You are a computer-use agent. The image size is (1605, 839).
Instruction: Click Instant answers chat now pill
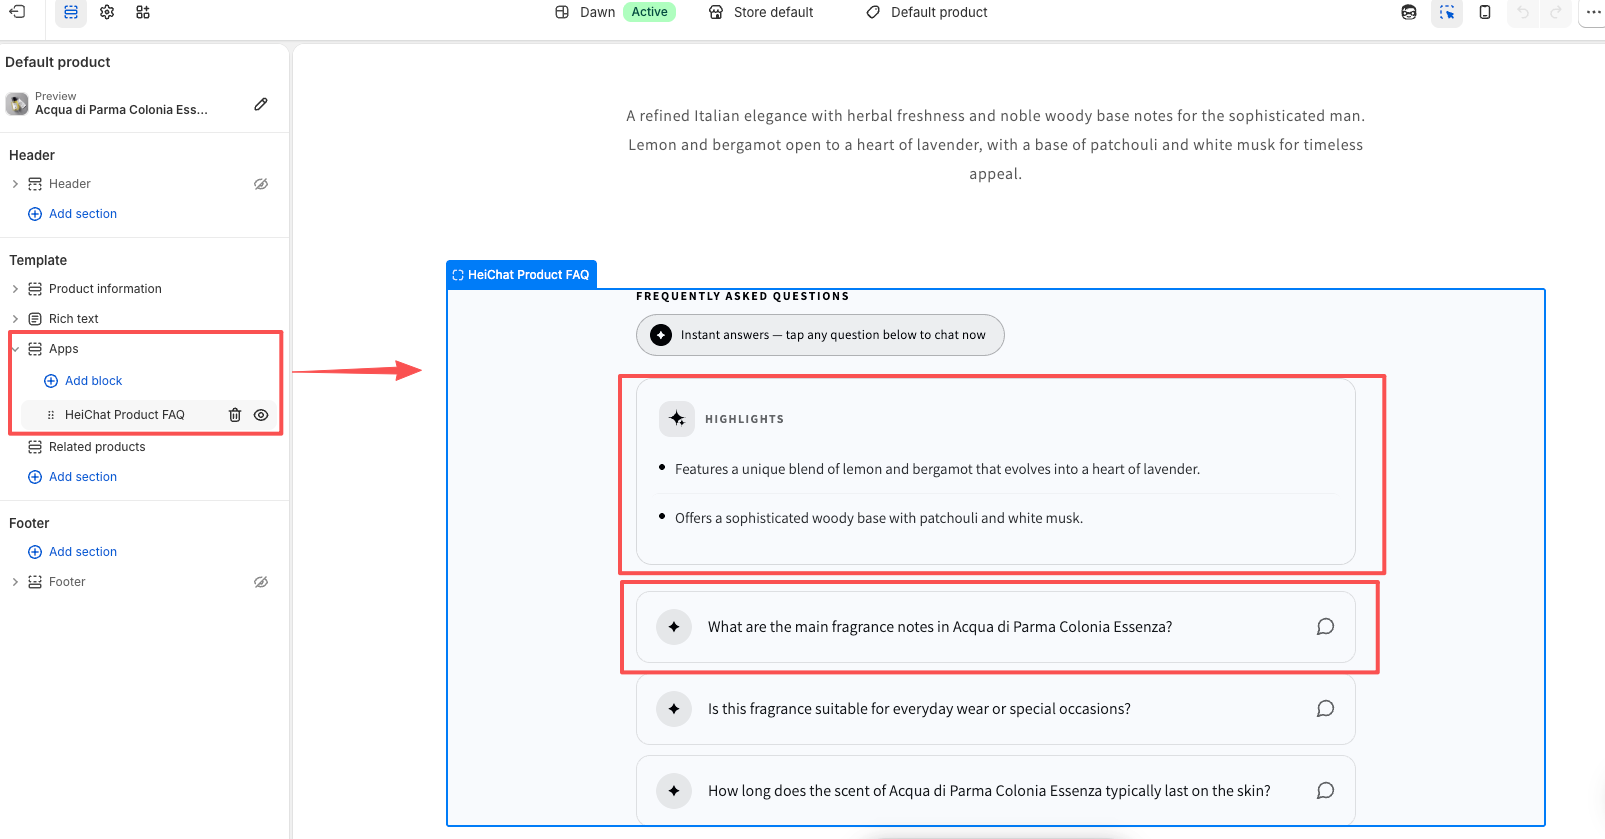coord(820,335)
